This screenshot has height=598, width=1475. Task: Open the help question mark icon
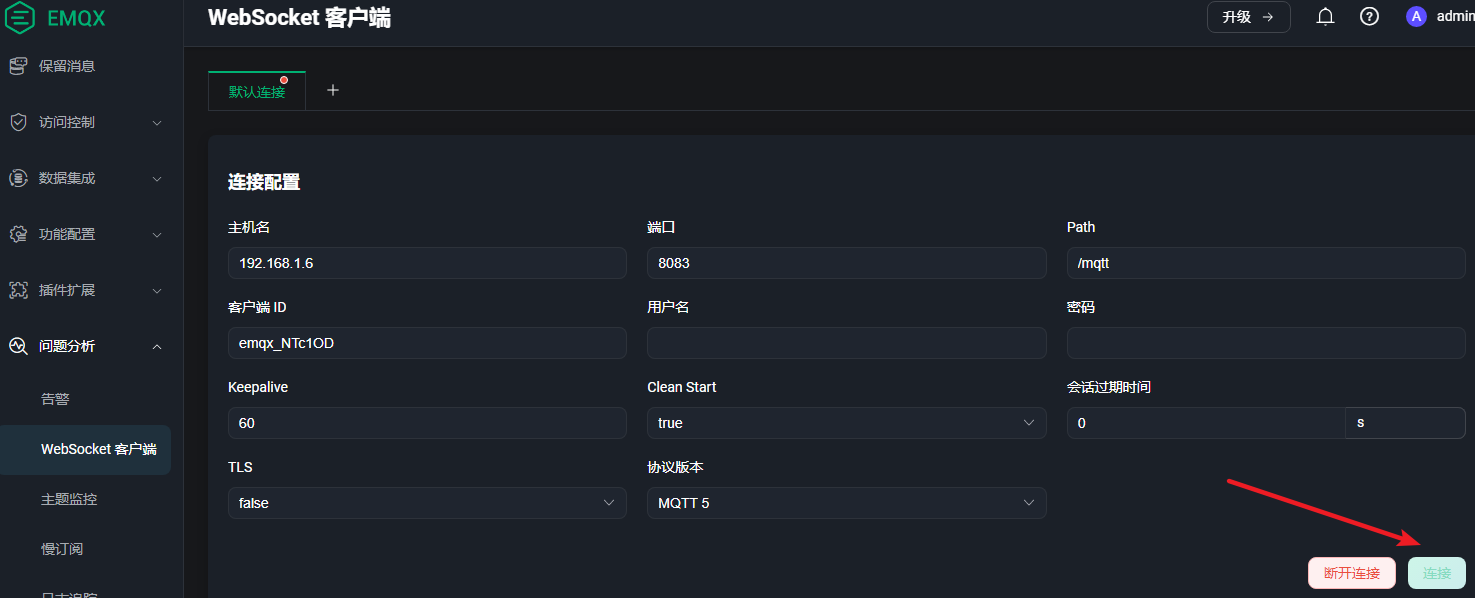pyautogui.click(x=1369, y=16)
